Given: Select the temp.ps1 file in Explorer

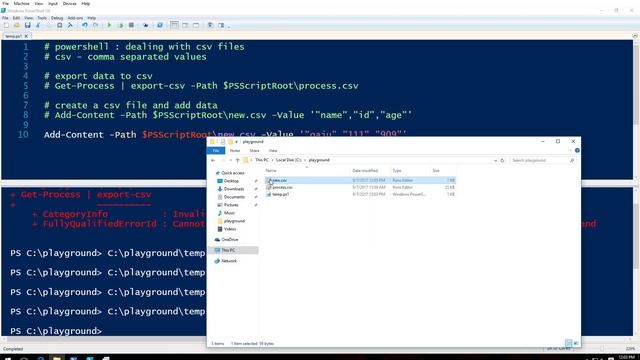Looking at the screenshot, I should [x=360, y=194].
